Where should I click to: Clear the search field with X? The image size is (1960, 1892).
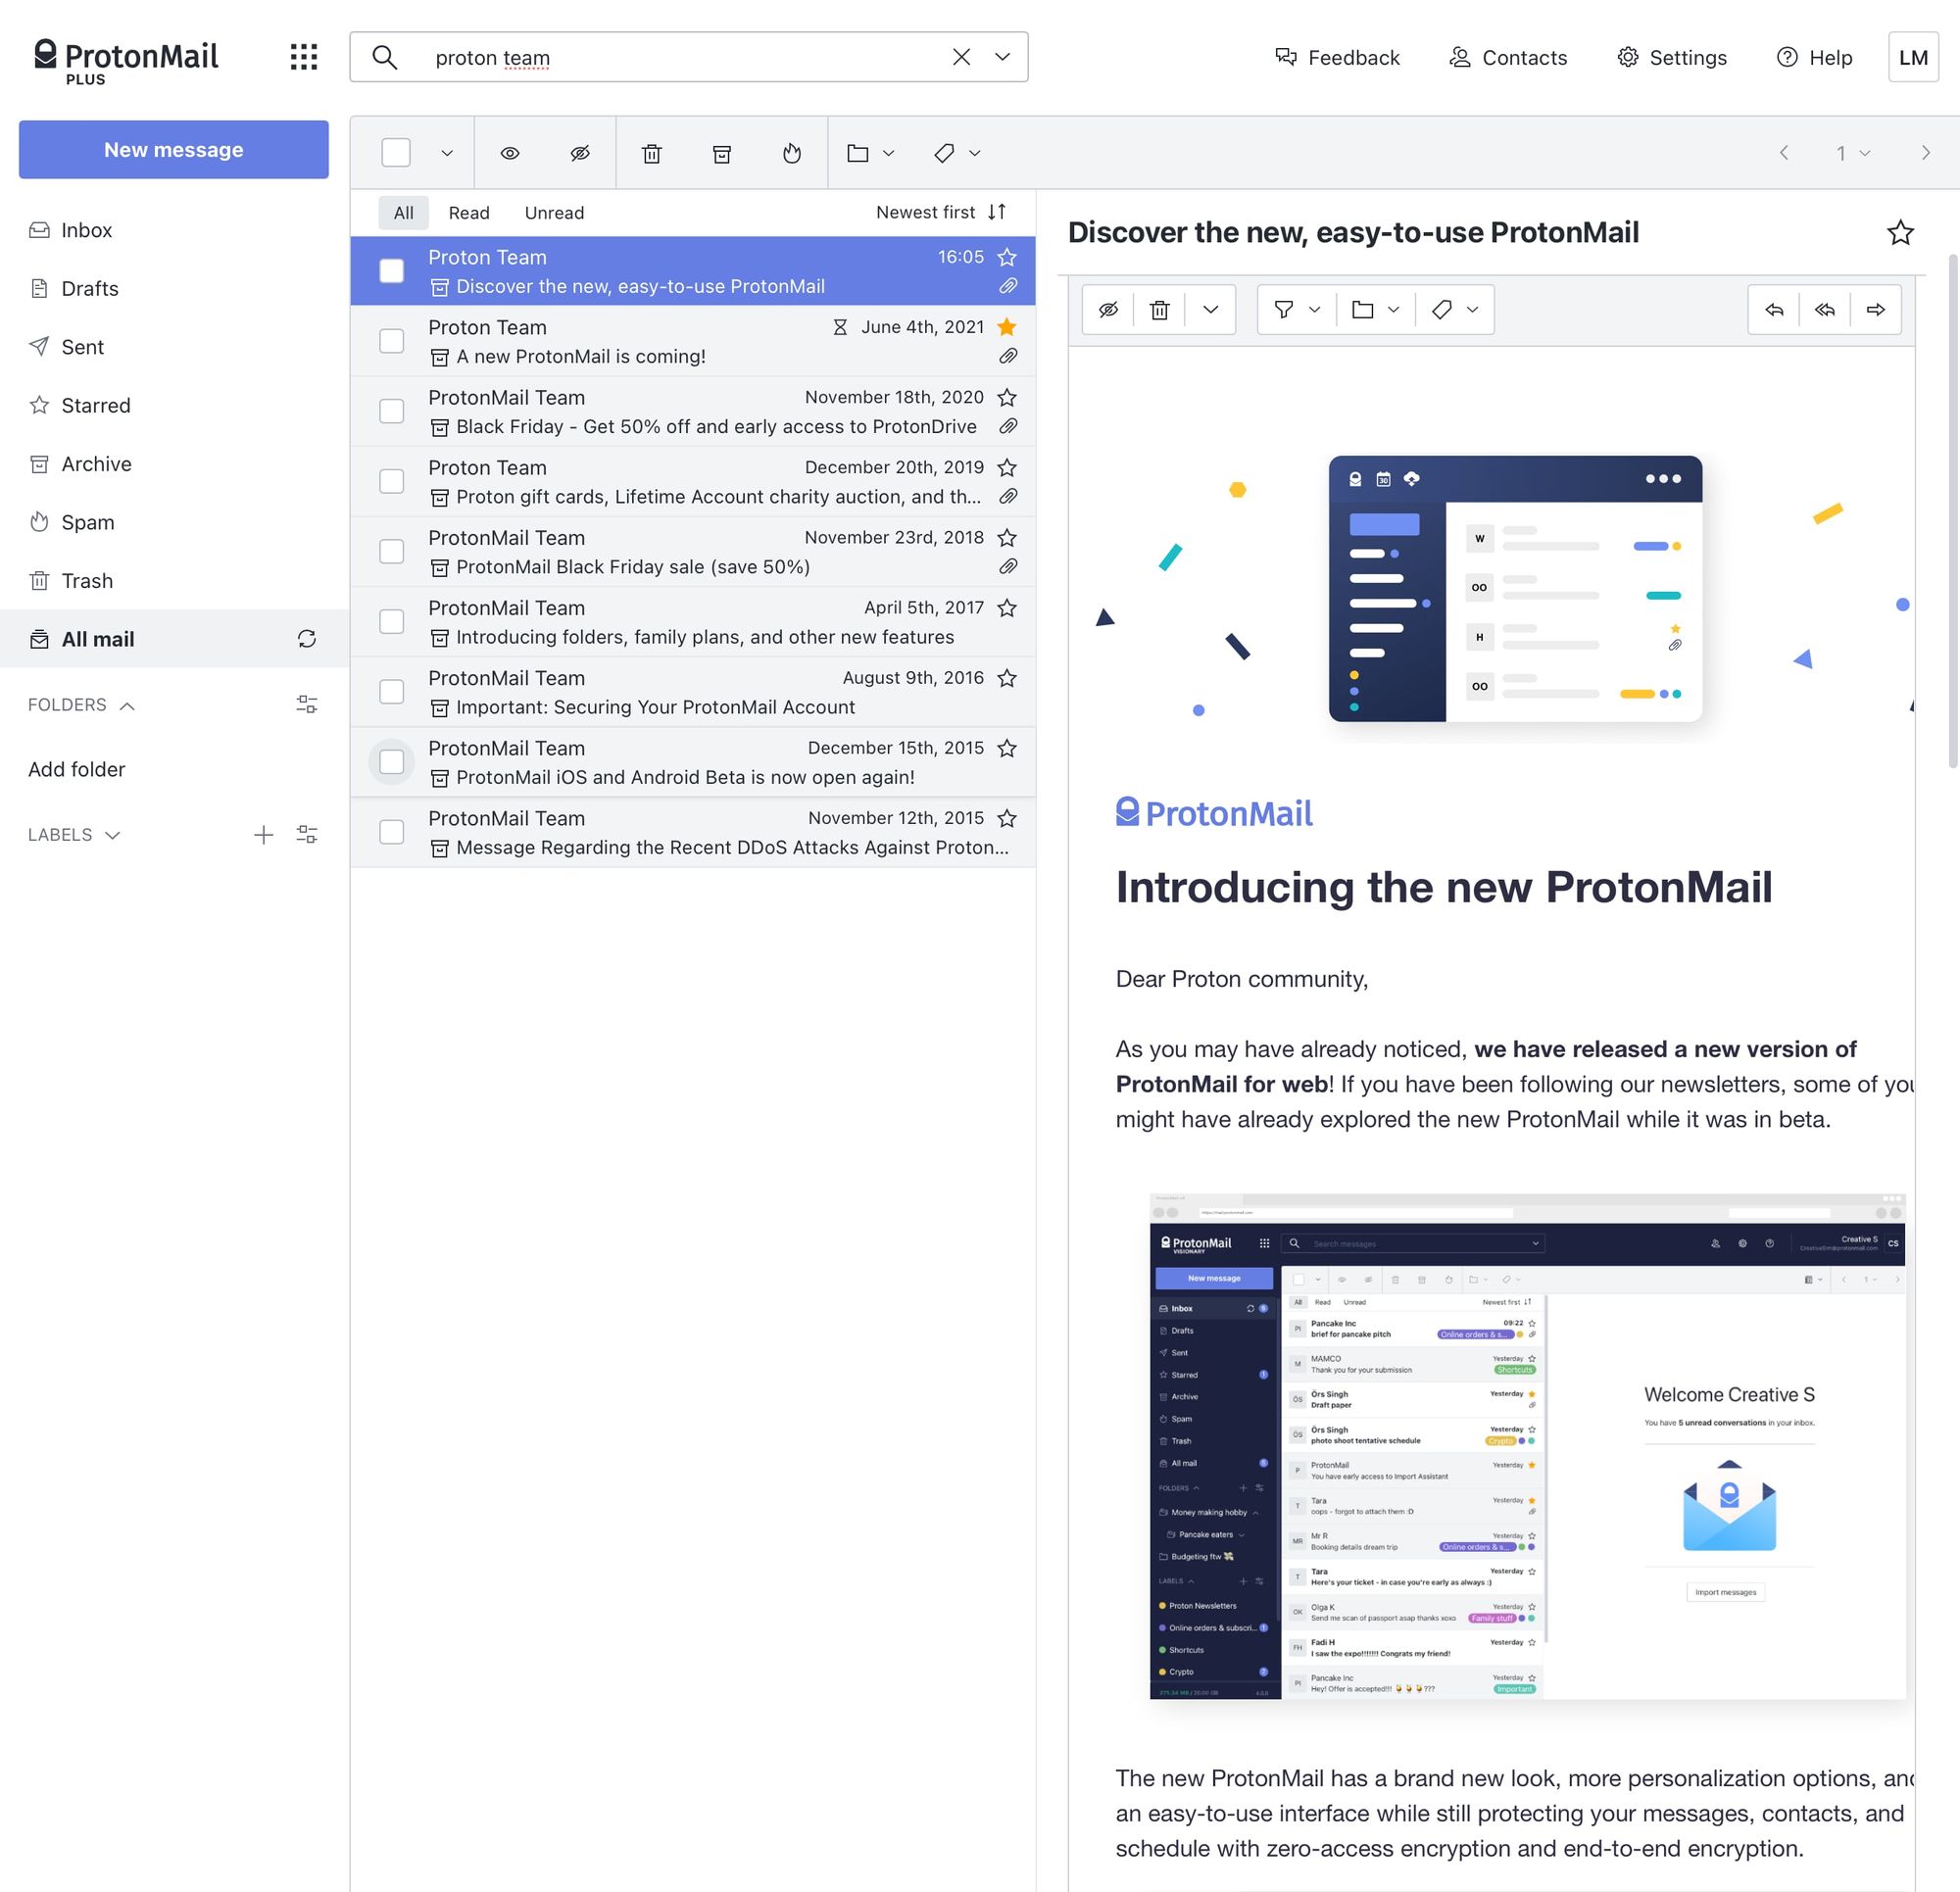(x=961, y=57)
